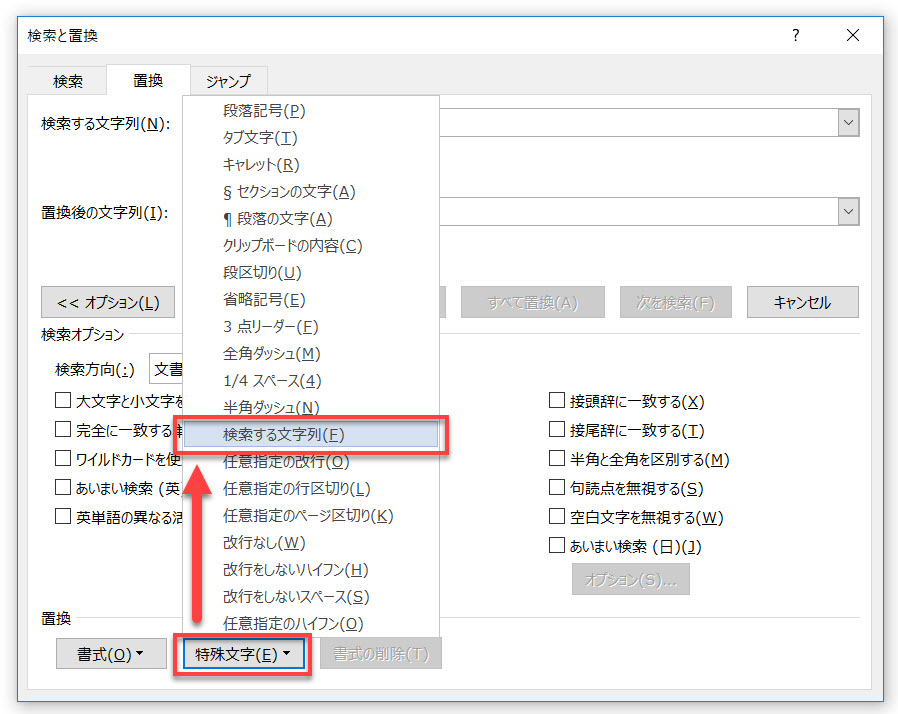Check the 接頭辞に一致する option
The height and width of the screenshot is (714, 898).
tap(557, 400)
